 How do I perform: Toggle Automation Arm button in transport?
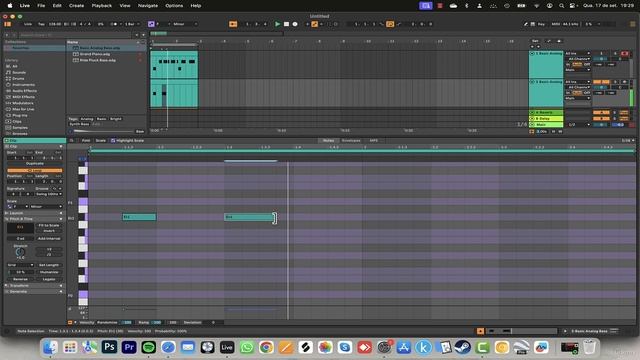point(315,24)
